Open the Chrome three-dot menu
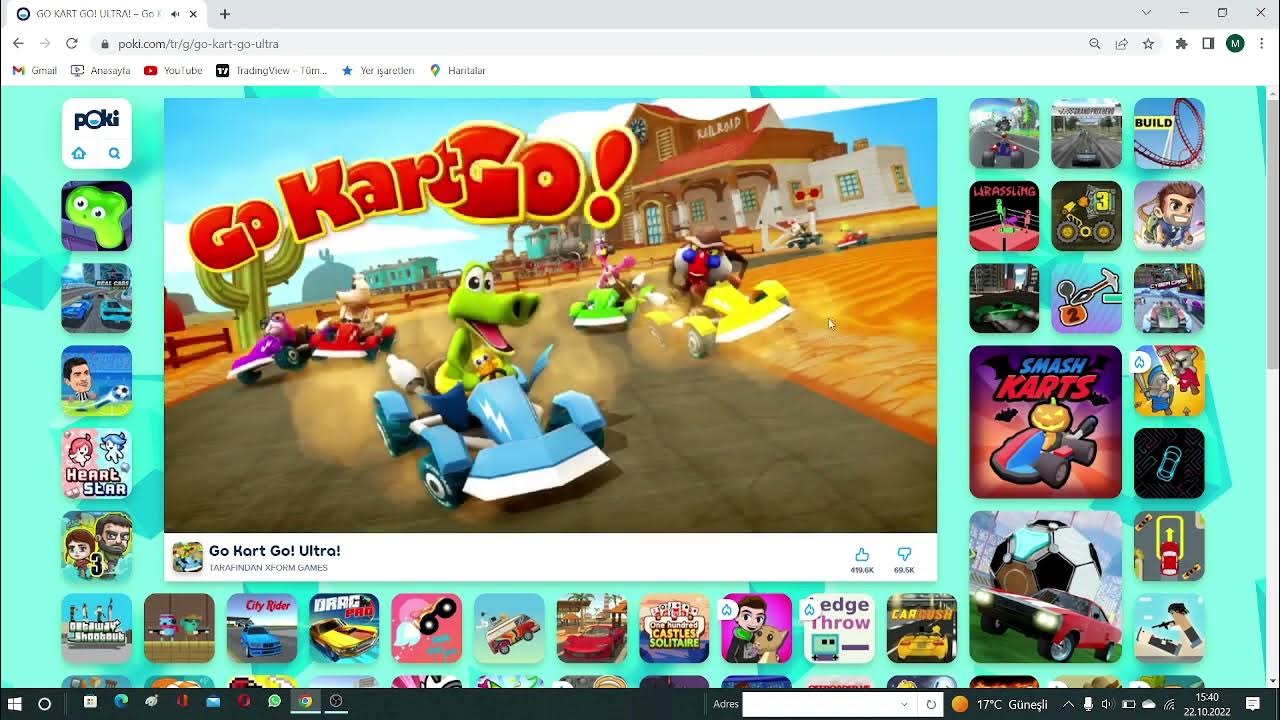Image resolution: width=1280 pixels, height=720 pixels. 1262,44
